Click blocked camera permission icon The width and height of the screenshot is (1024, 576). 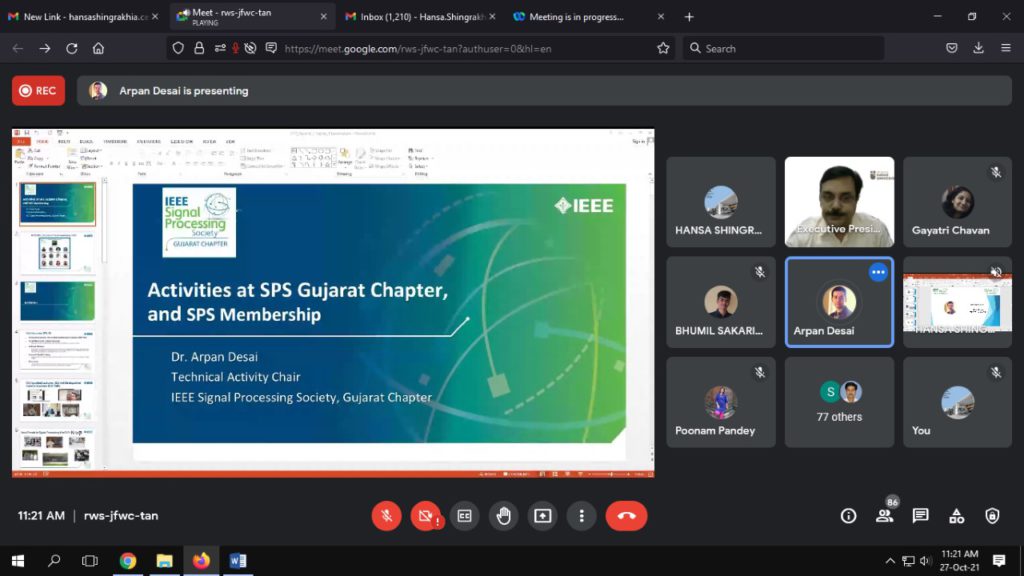250,48
